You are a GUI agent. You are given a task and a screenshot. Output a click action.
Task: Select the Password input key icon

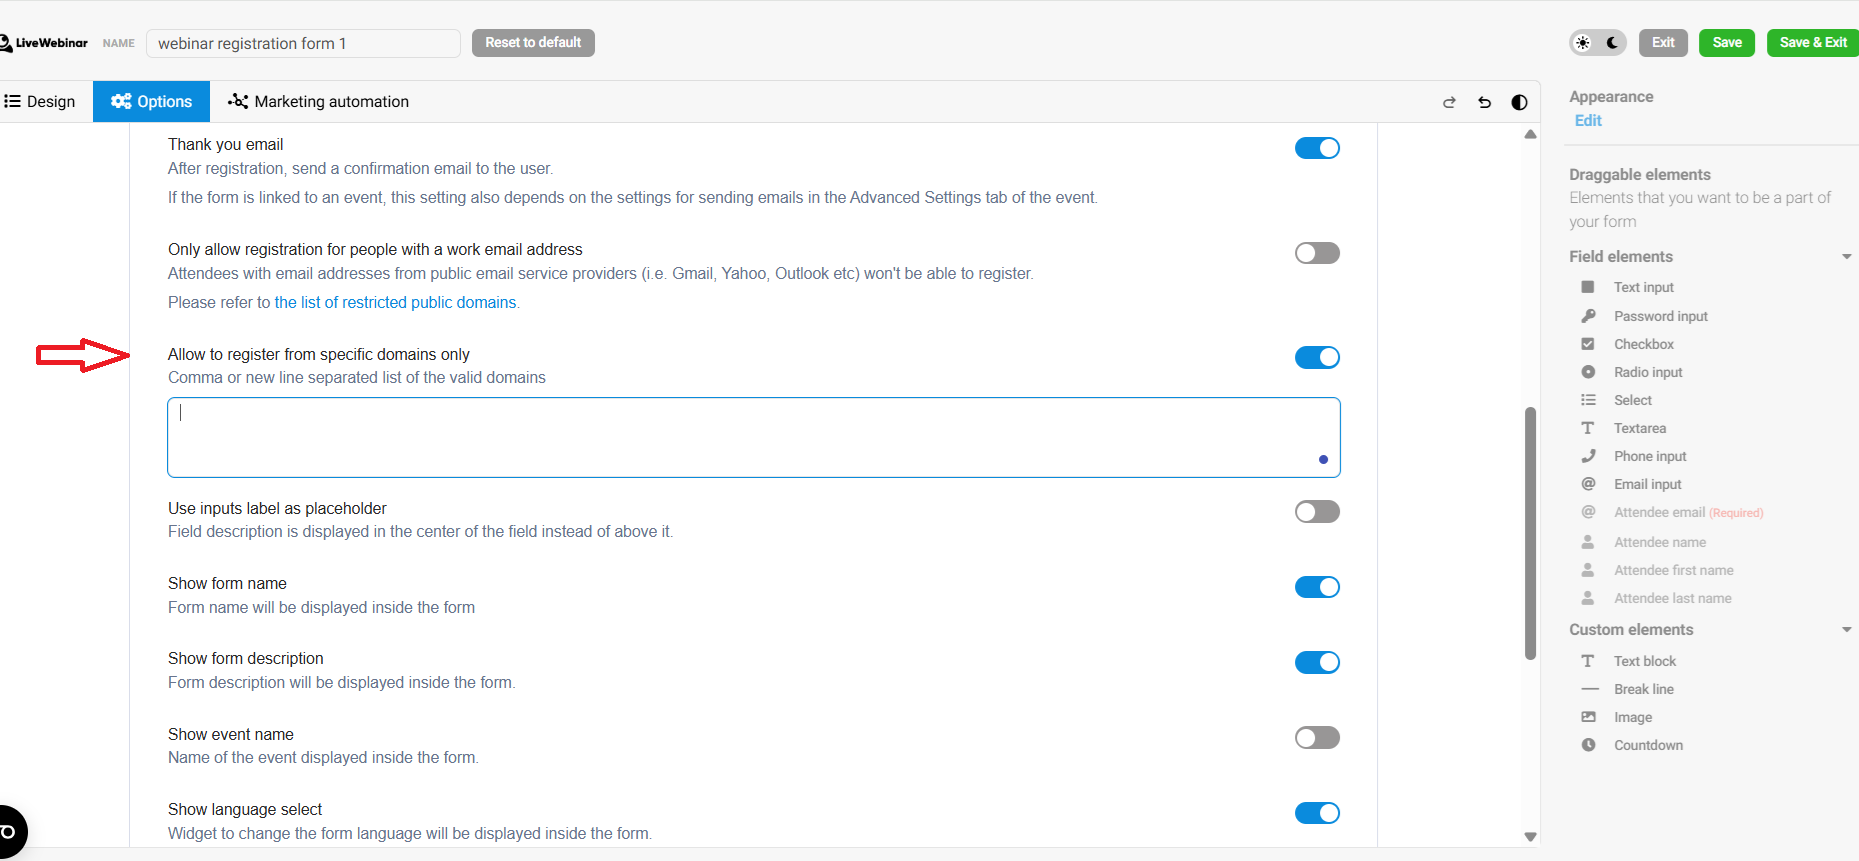(1588, 316)
